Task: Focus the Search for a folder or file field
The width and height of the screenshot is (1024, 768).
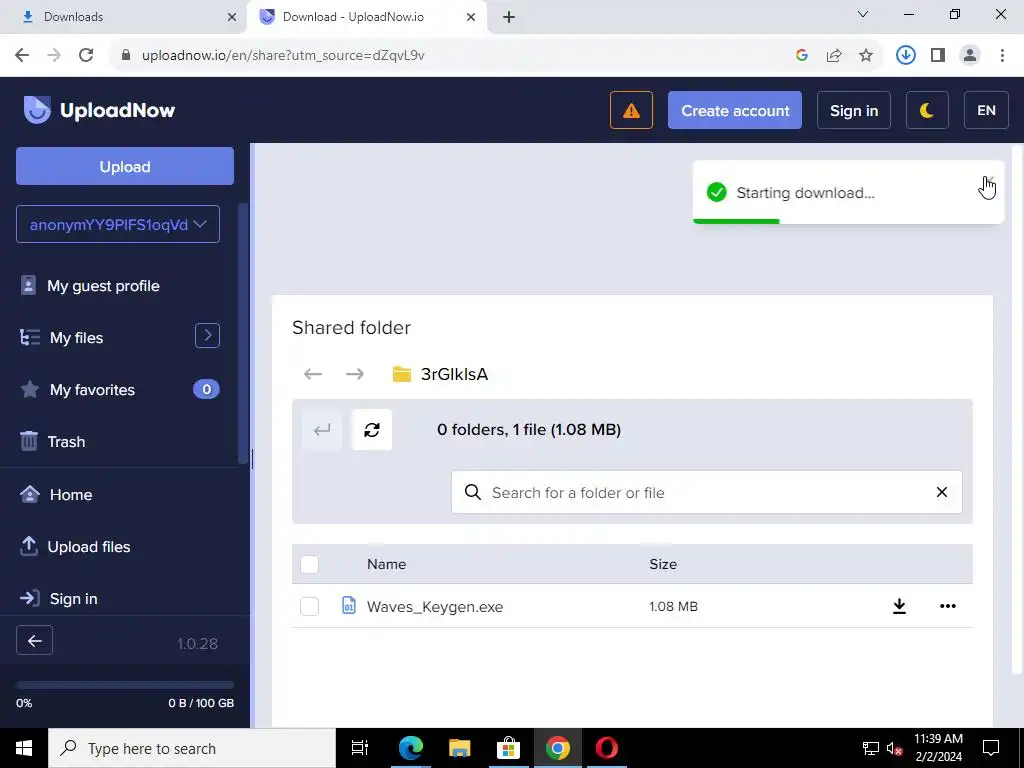Action: (707, 492)
